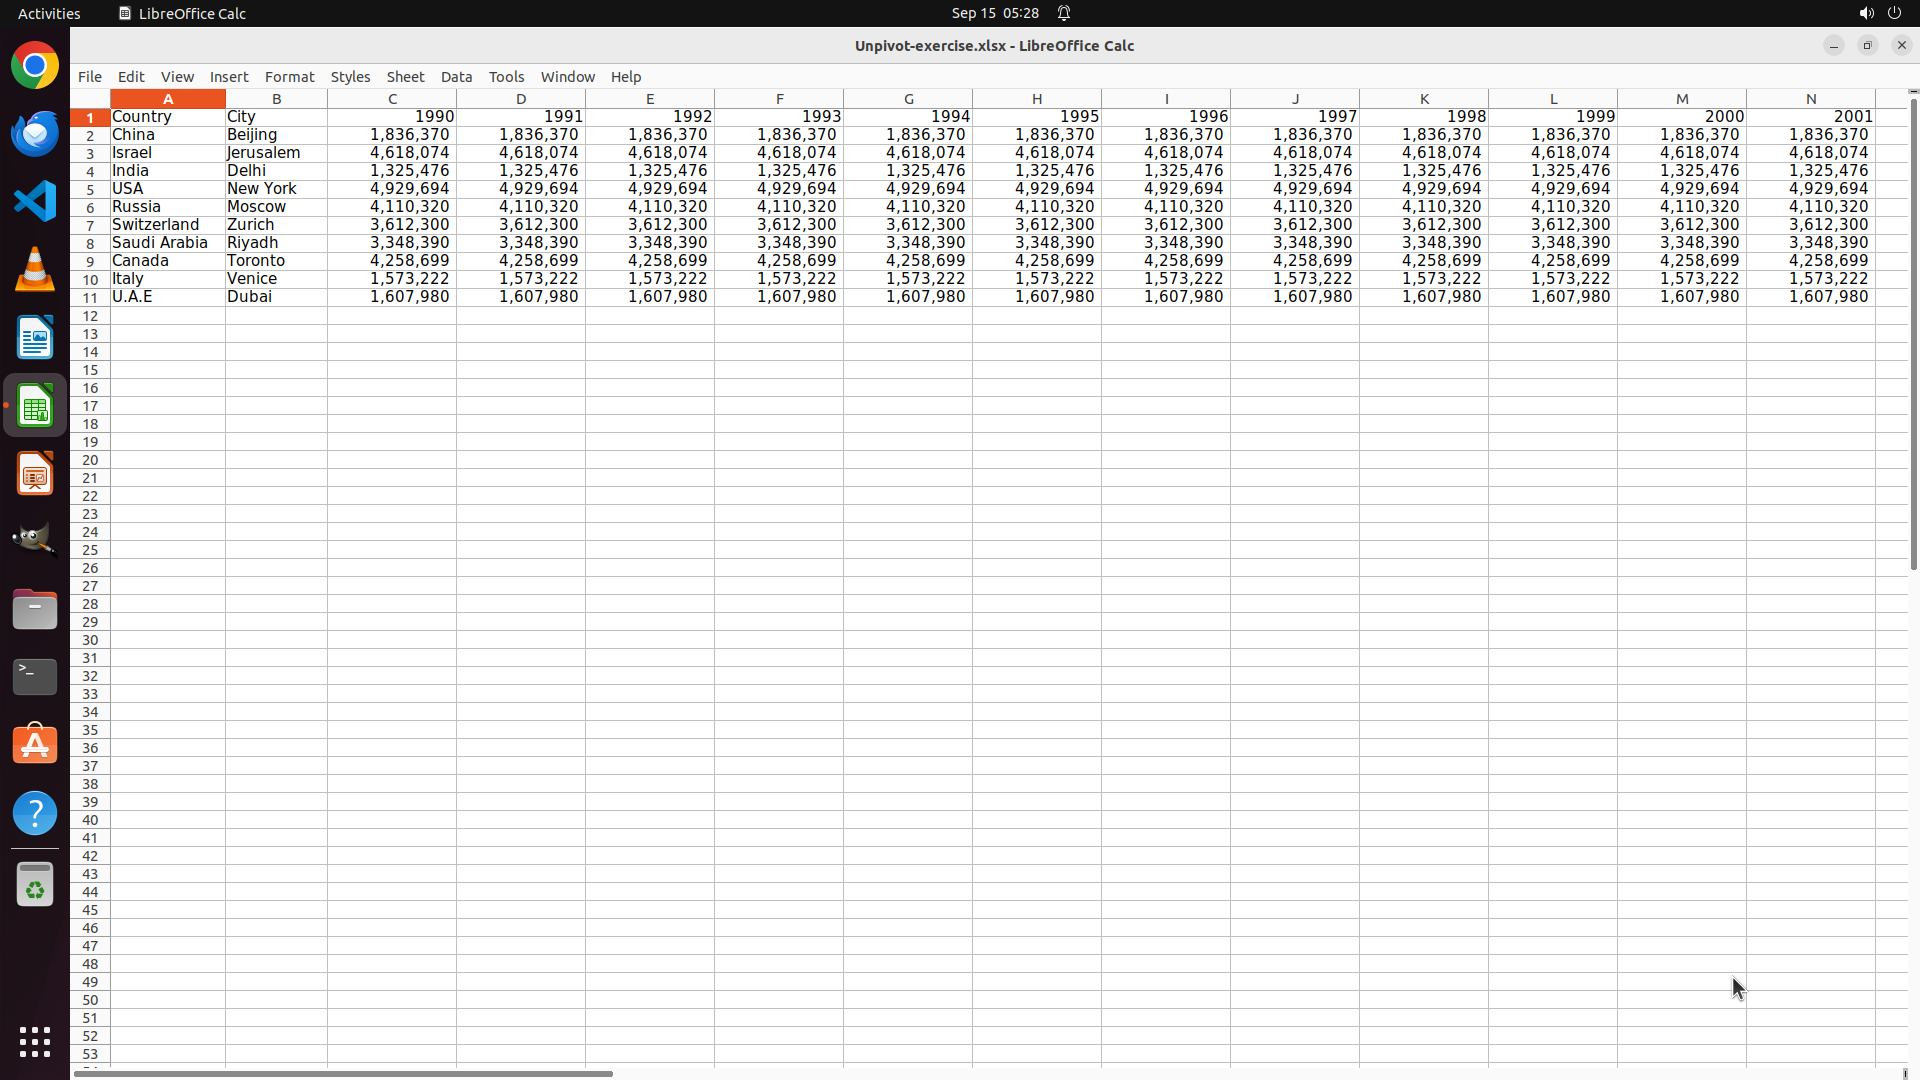This screenshot has width=1920, height=1080.
Task: Open the Format menu
Action: coord(289,77)
